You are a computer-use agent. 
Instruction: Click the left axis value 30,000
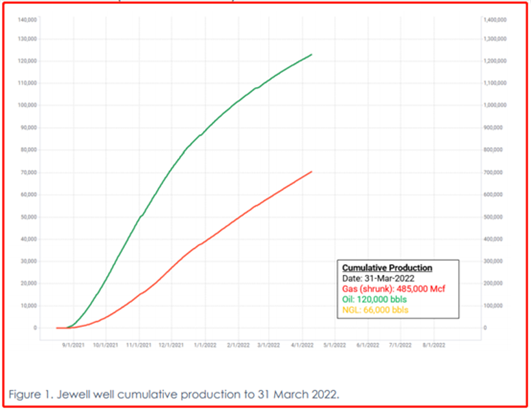pyautogui.click(x=28, y=261)
